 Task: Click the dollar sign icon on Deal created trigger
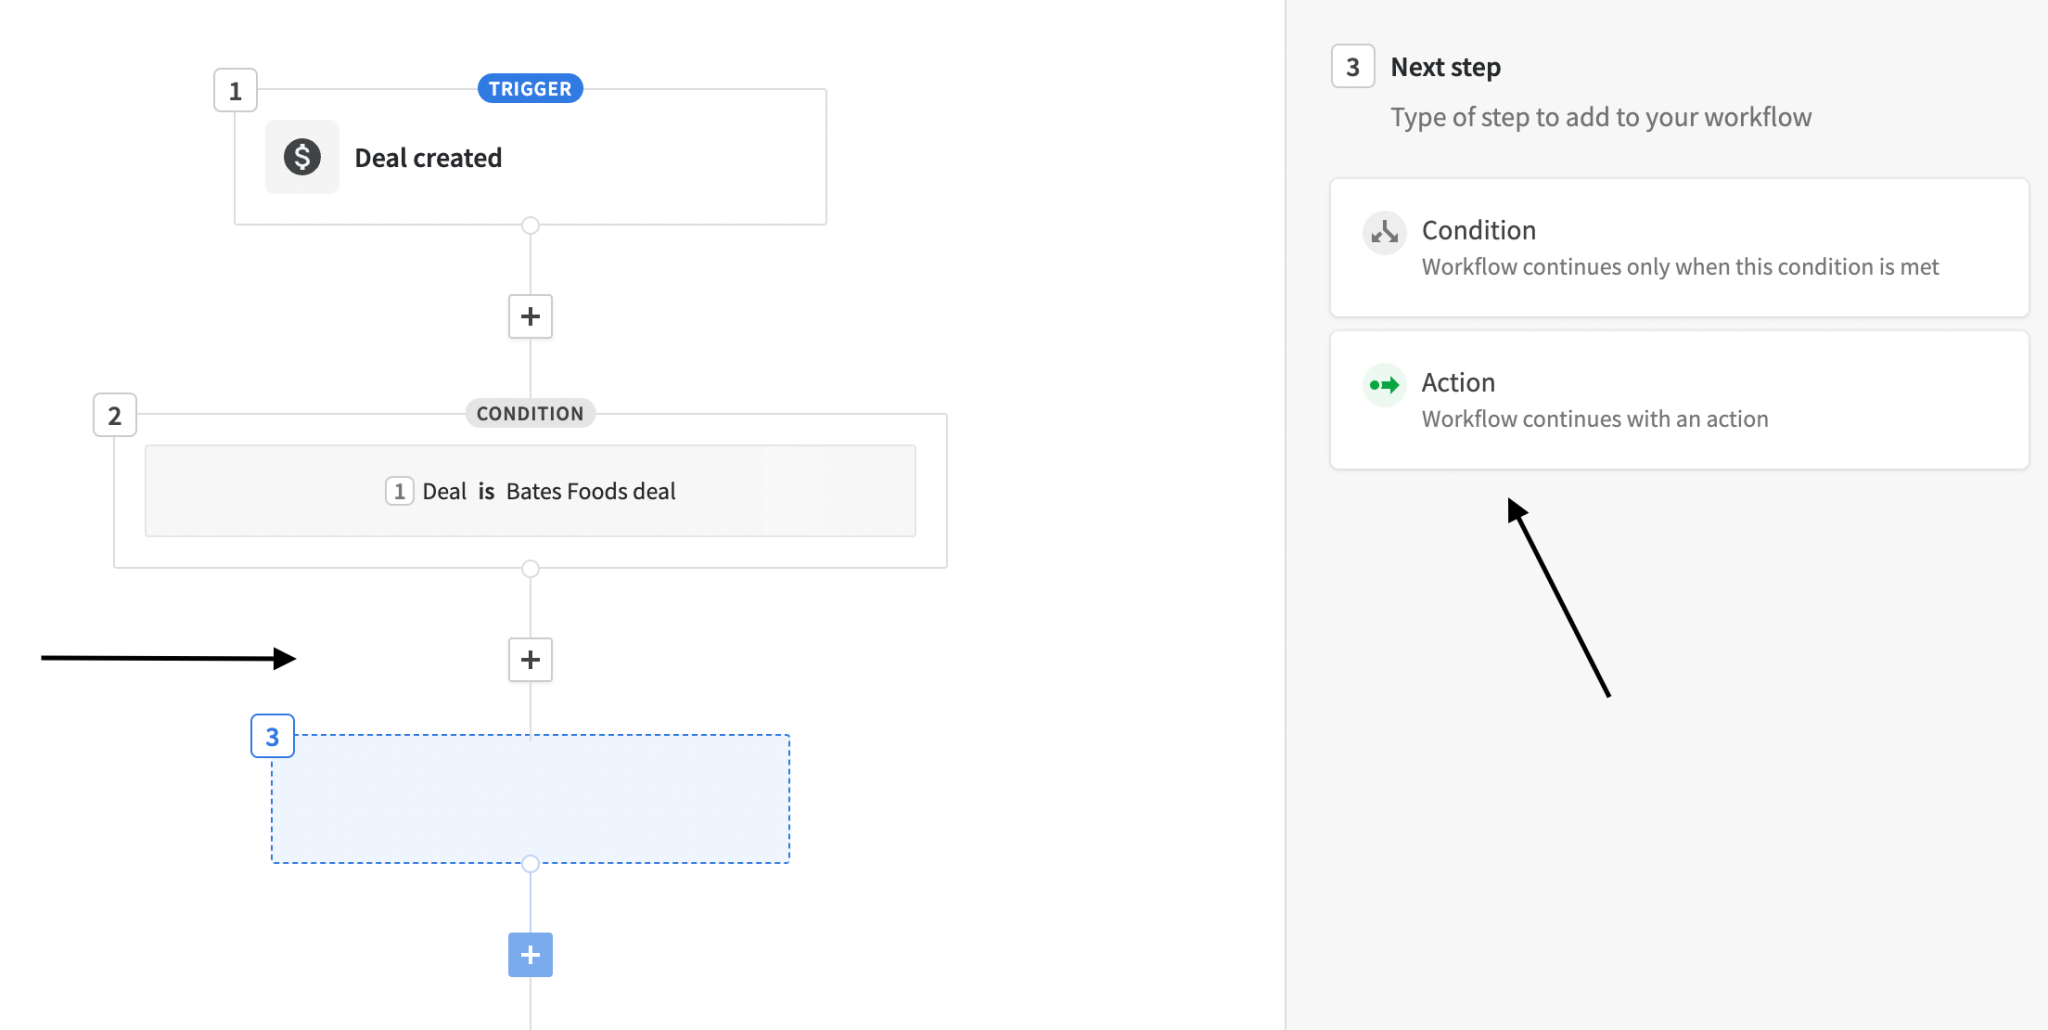point(302,156)
